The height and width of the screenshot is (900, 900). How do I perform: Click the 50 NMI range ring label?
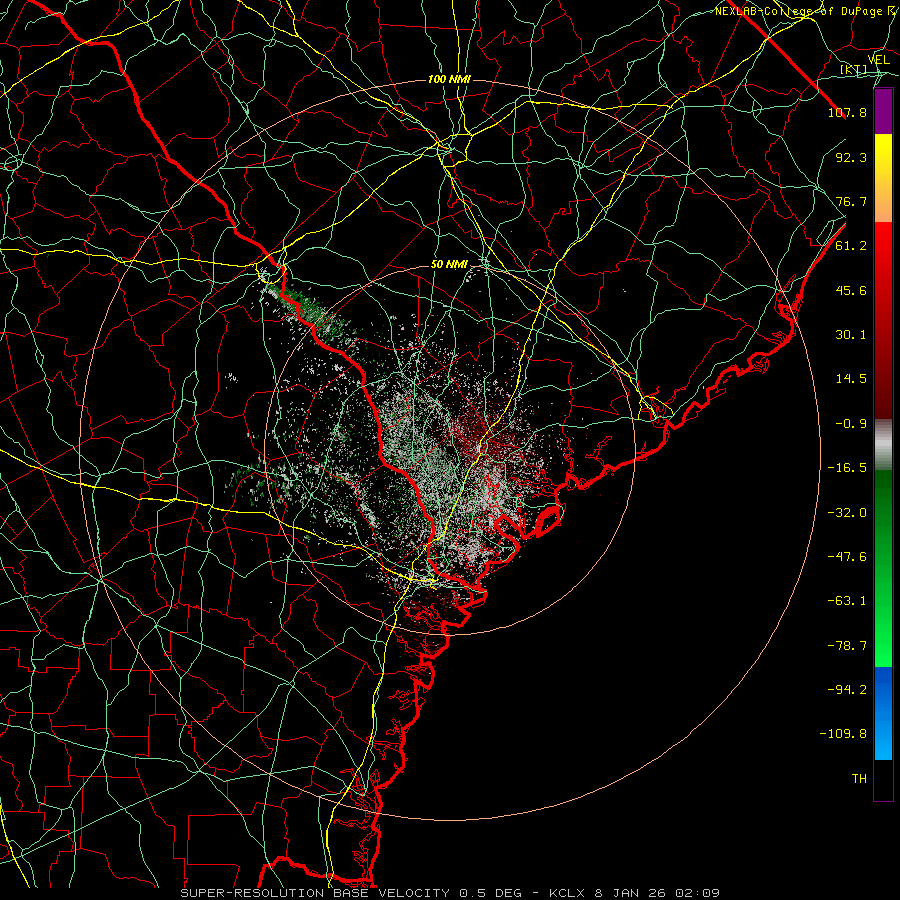tap(449, 265)
